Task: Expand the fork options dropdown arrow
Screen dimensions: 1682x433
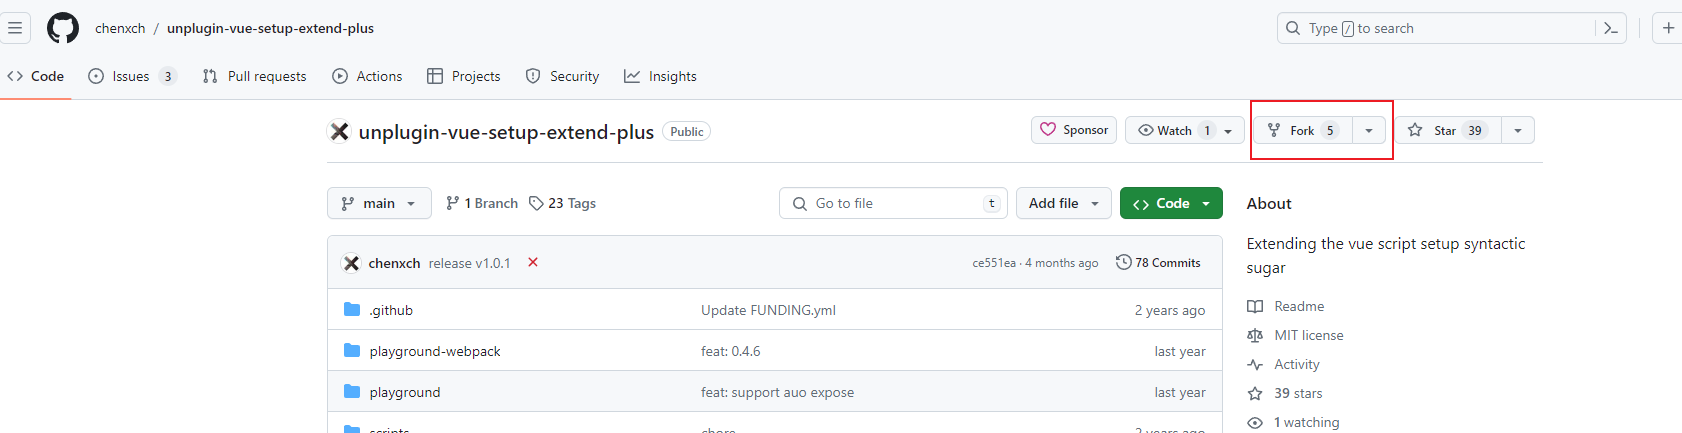Action: point(1369,130)
